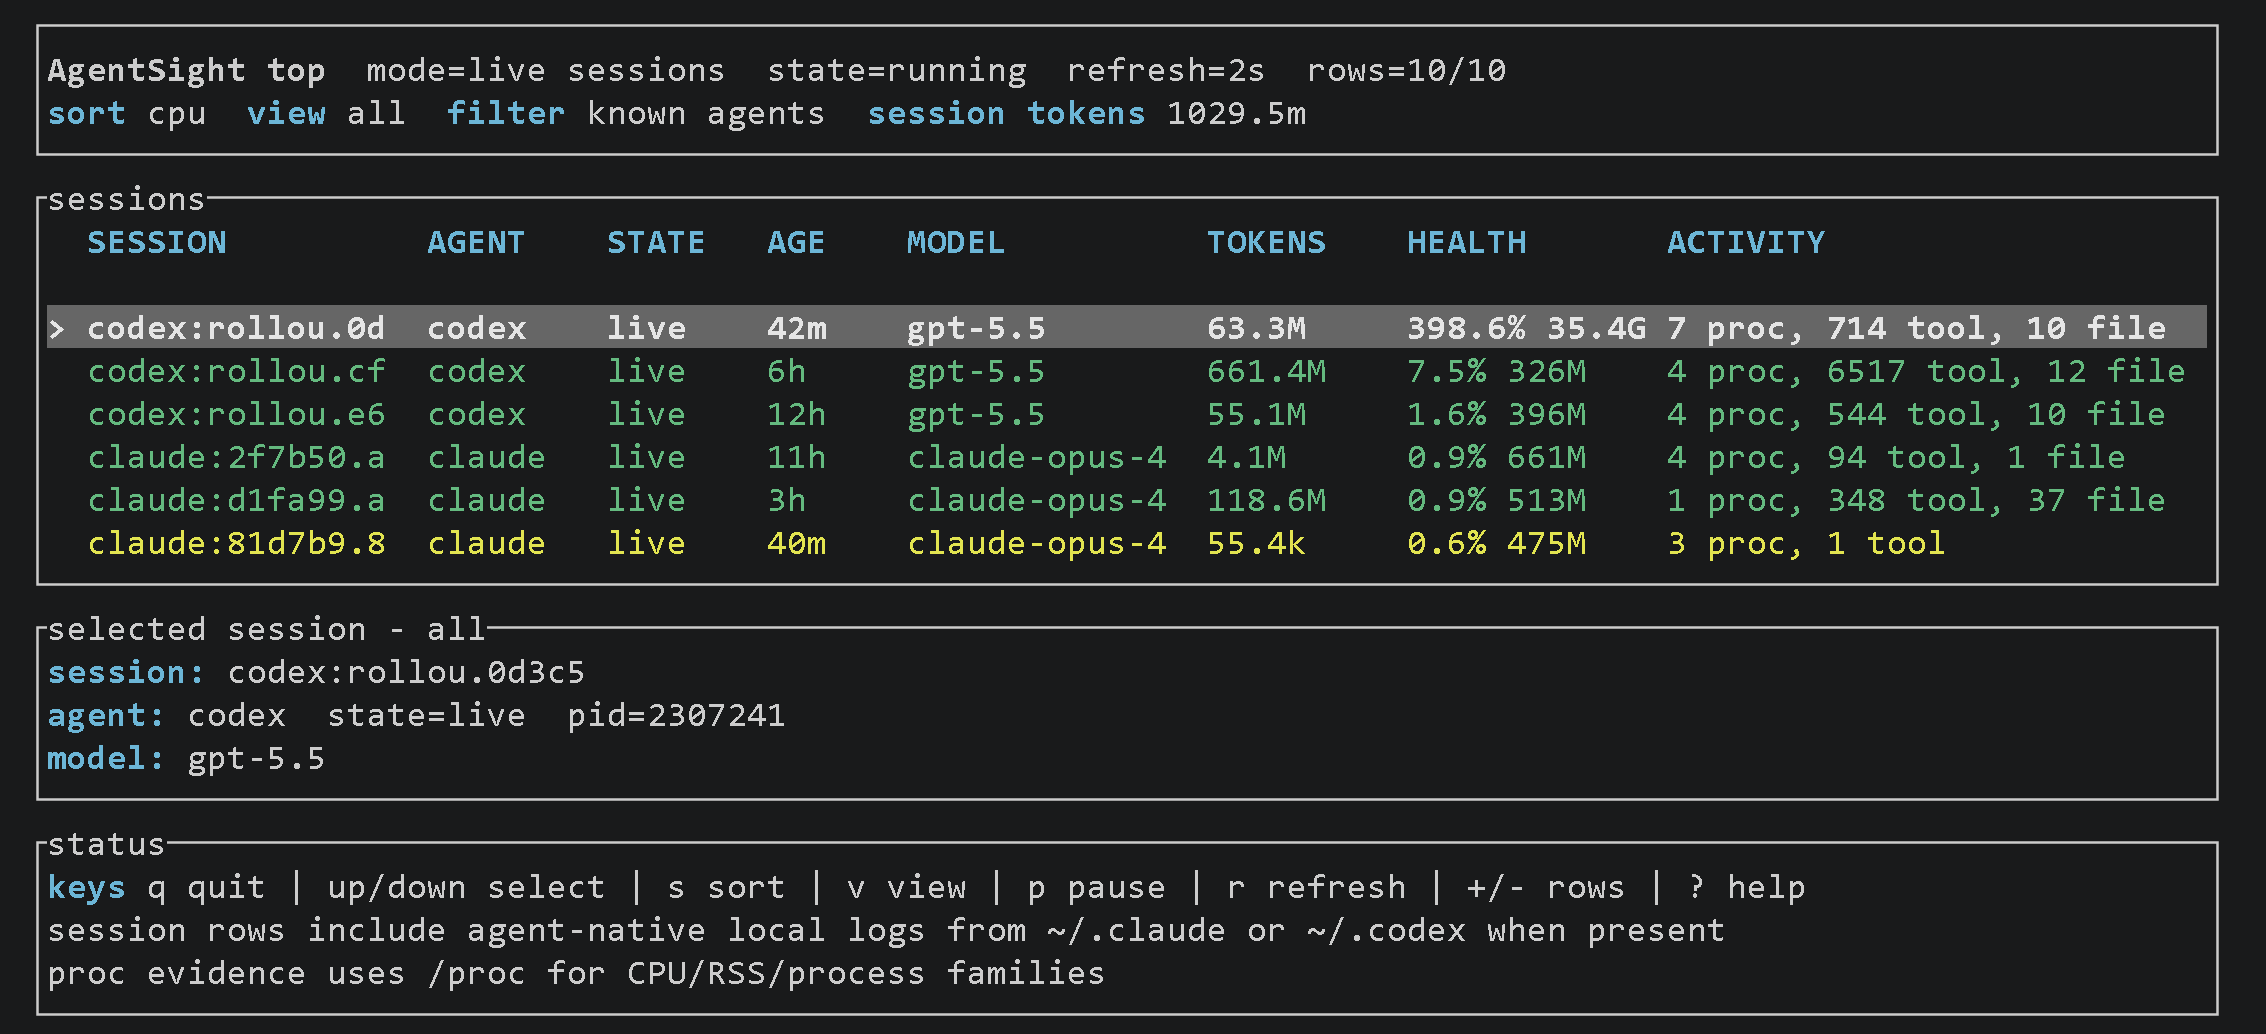
Task: Click the 'refresh=2s' value
Action: pyautogui.click(x=1166, y=70)
